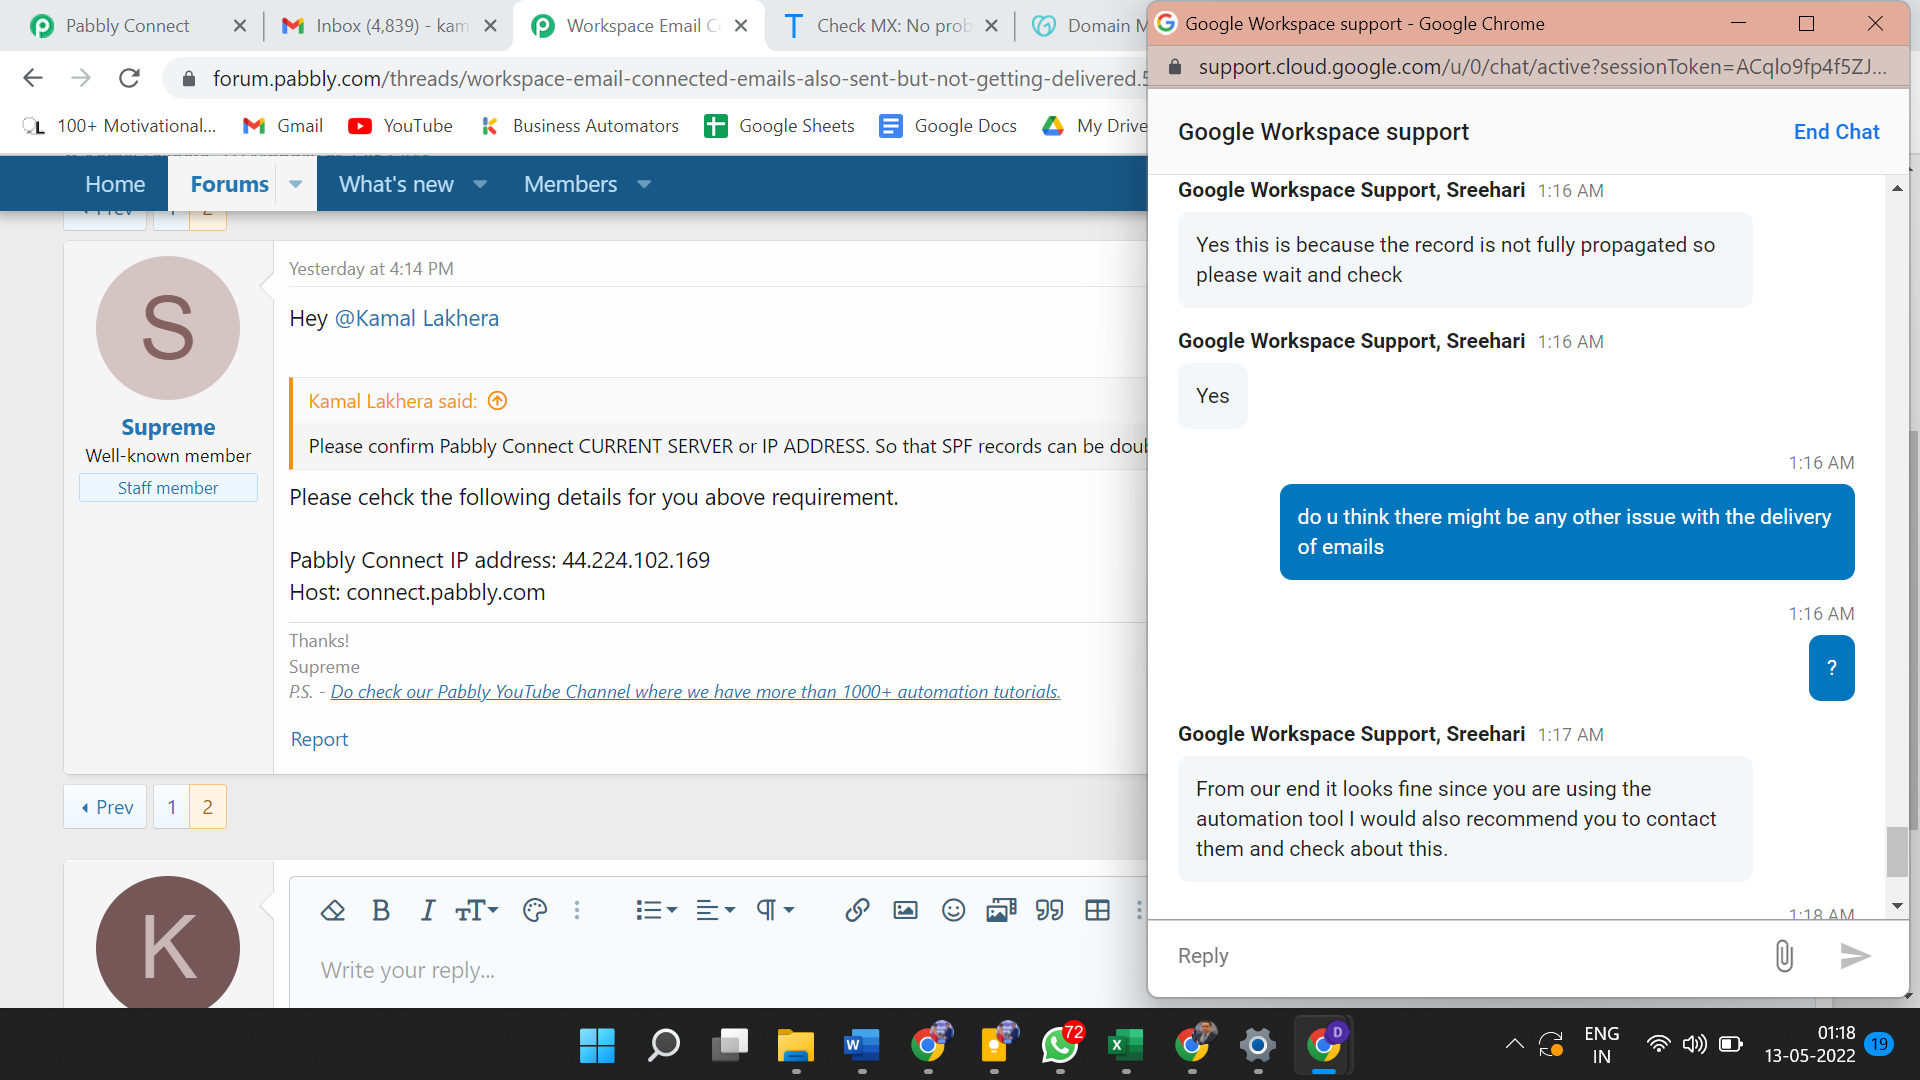Click the insert table icon in editor
The height and width of the screenshot is (1080, 1920).
(1097, 910)
